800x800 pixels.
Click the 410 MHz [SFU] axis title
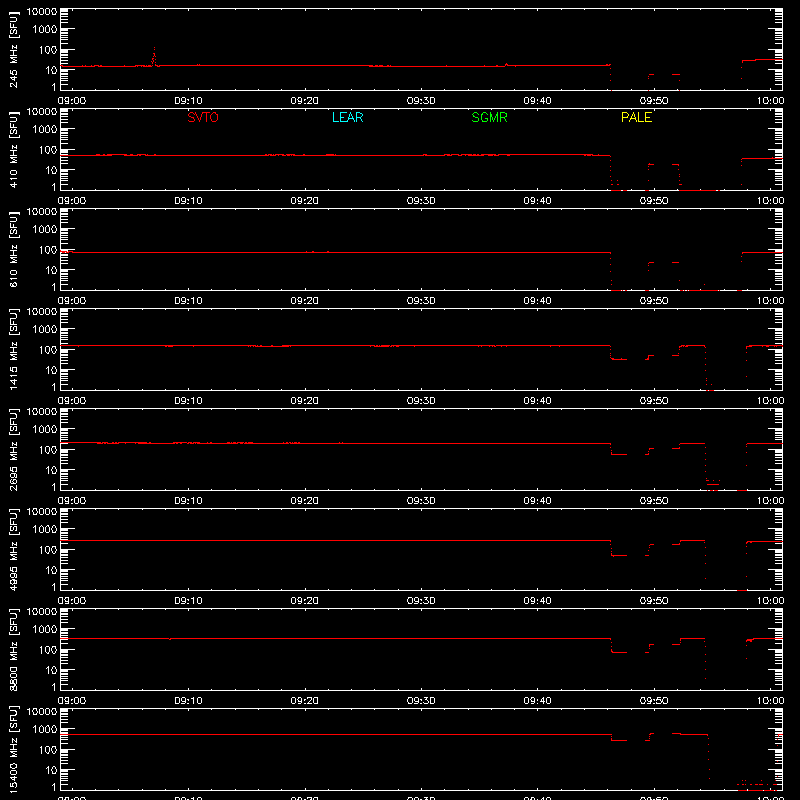pos(14,149)
